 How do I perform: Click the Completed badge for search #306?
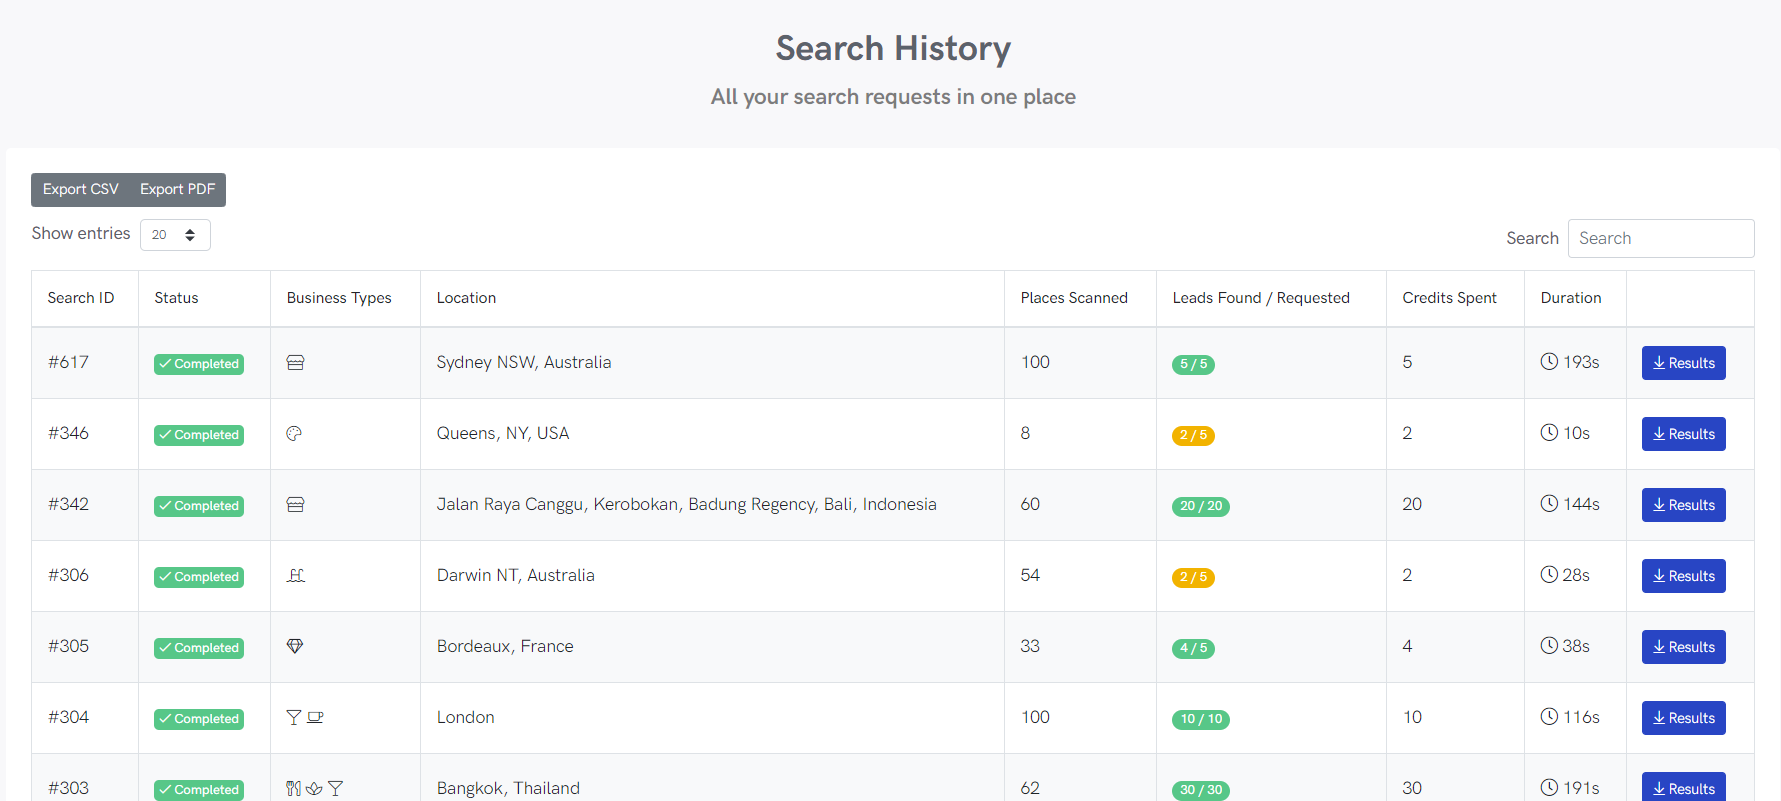tap(199, 577)
